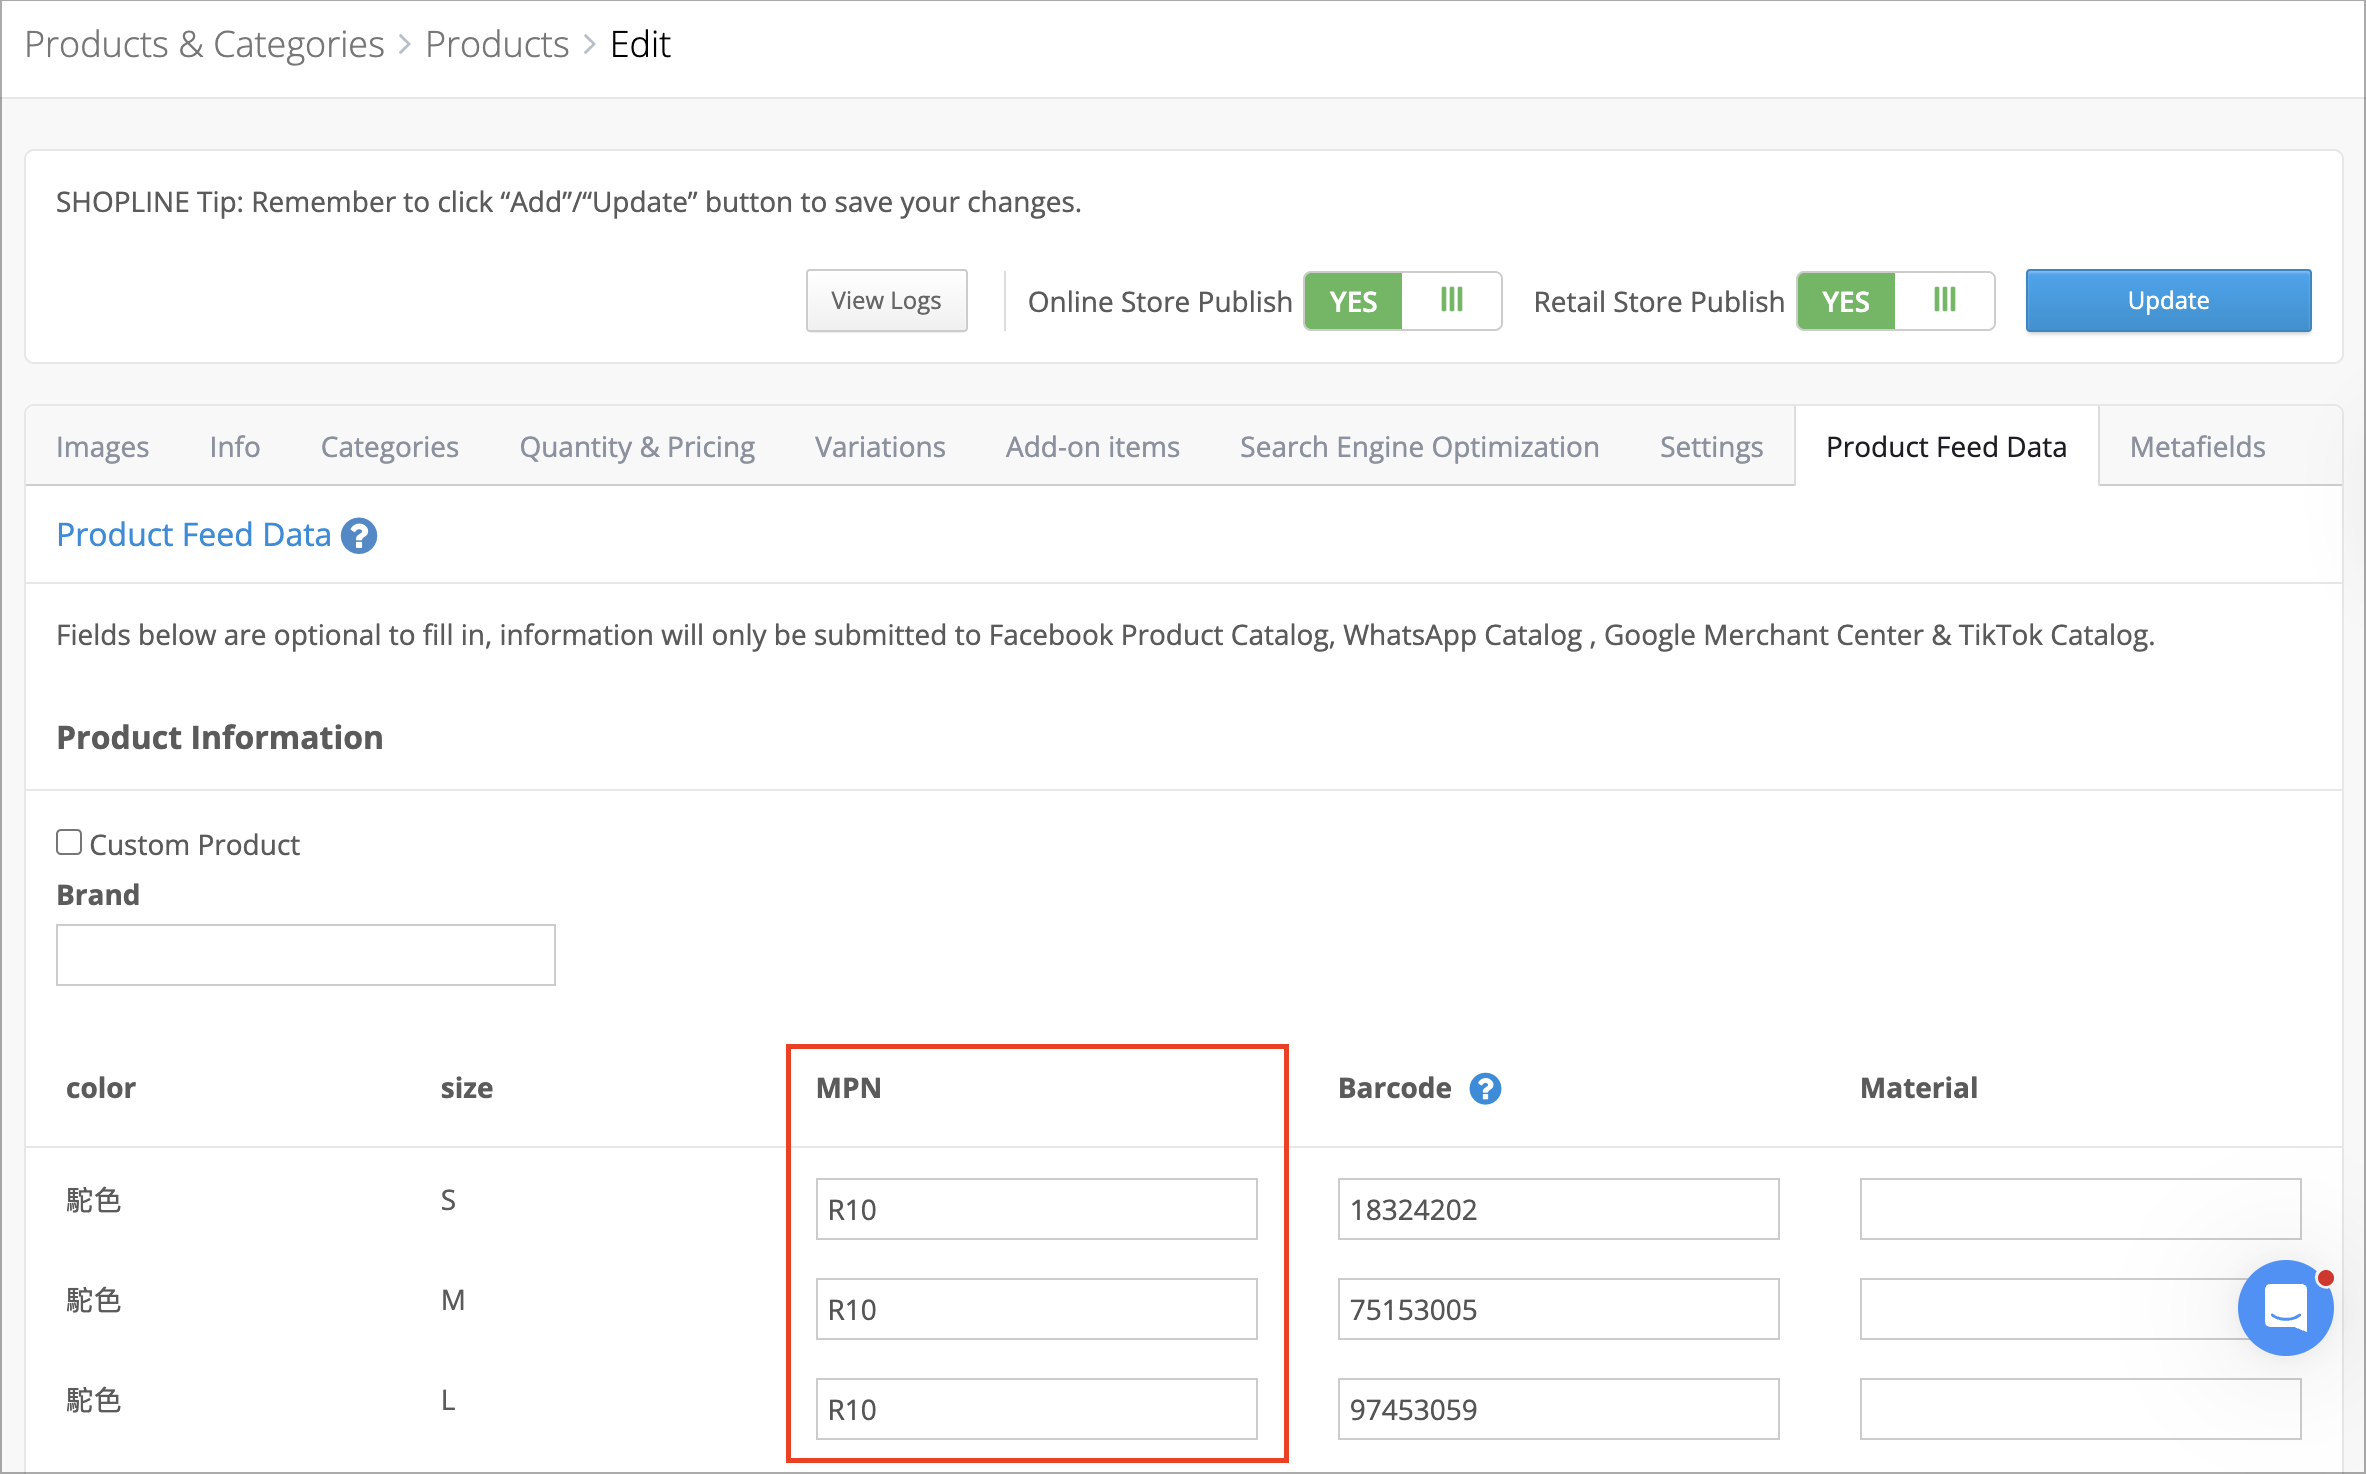The height and width of the screenshot is (1474, 2366).
Task: Click the Material field for size L
Action: [x=2080, y=1409]
